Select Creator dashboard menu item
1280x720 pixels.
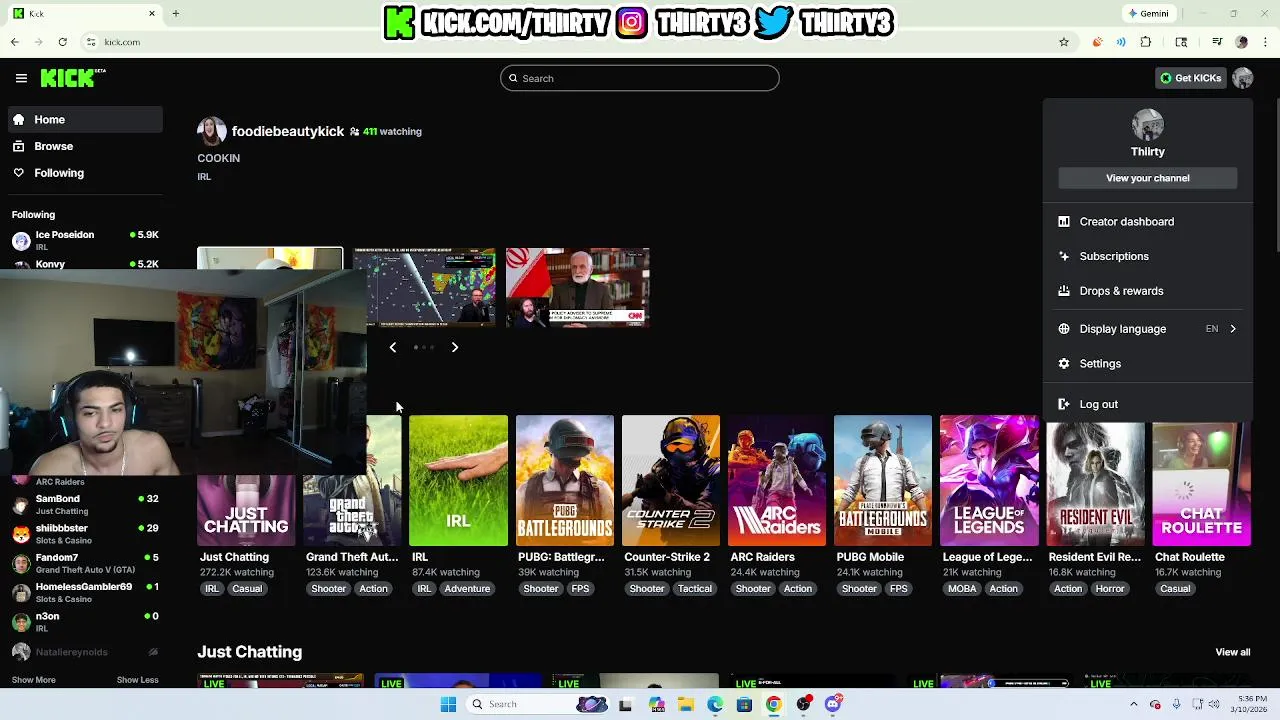(x=1147, y=222)
